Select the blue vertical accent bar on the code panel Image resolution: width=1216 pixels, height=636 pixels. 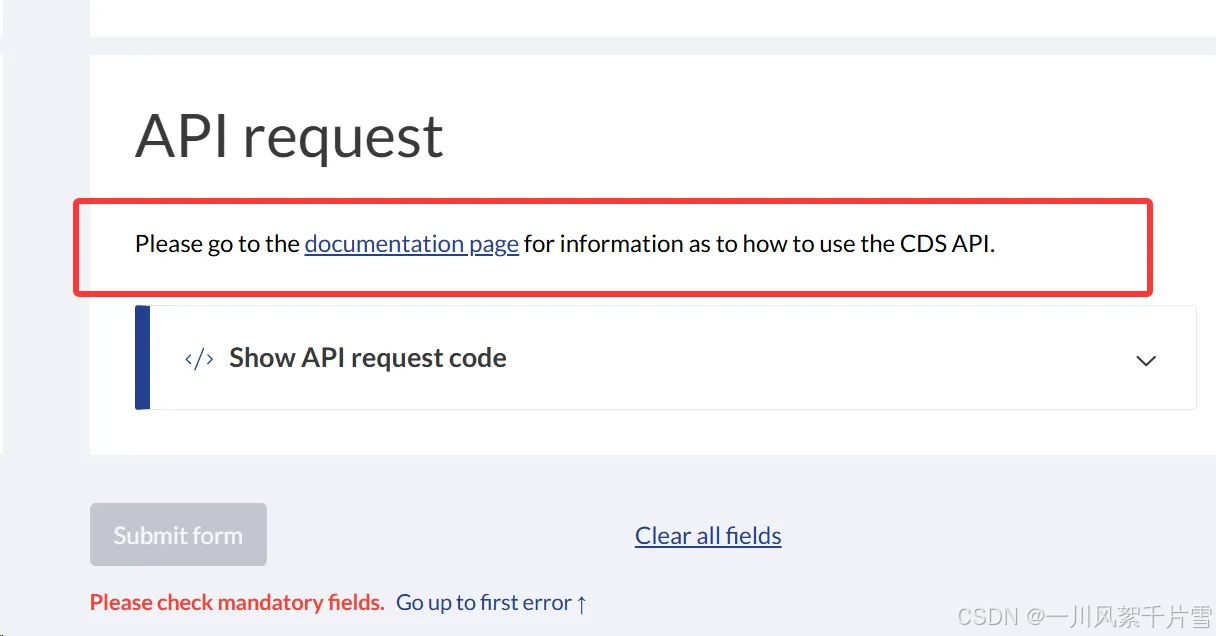142,358
